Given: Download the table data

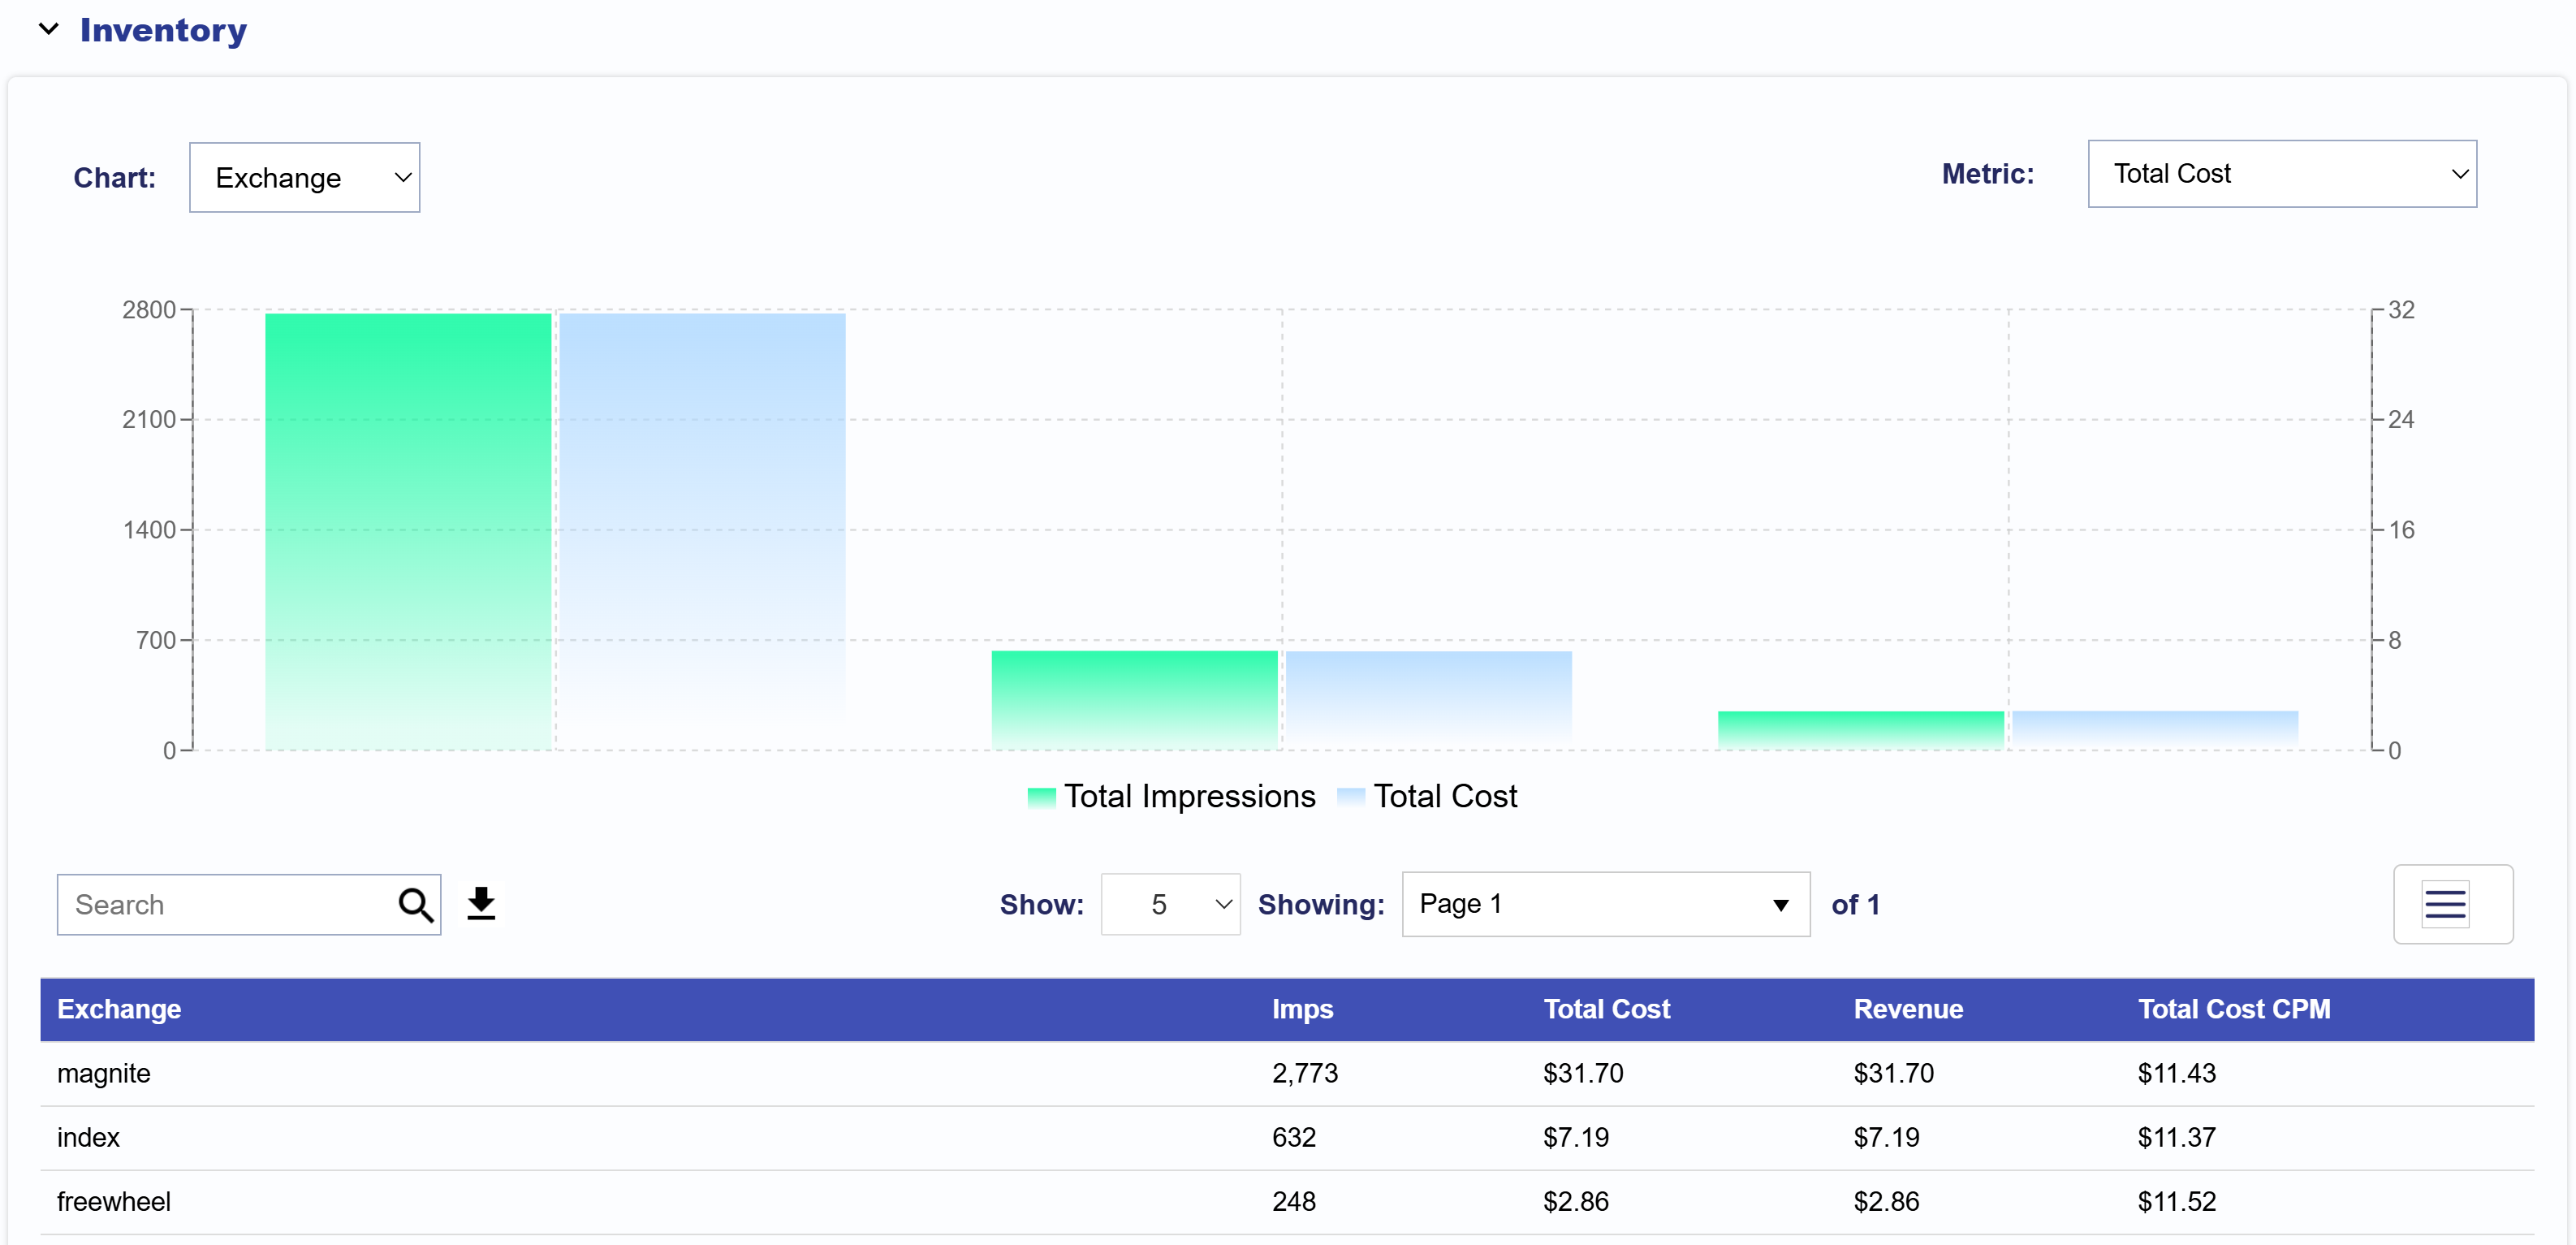Looking at the screenshot, I should point(481,904).
